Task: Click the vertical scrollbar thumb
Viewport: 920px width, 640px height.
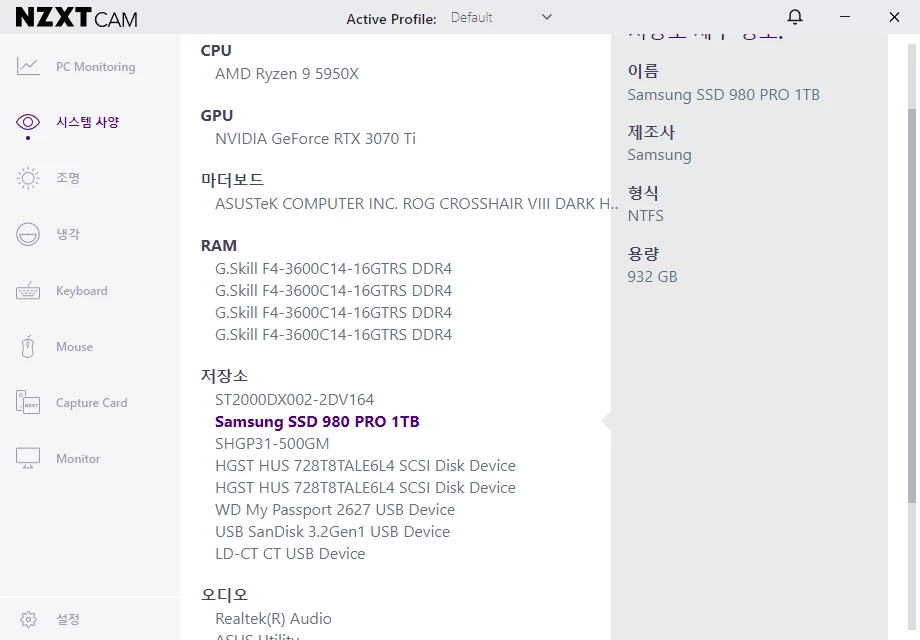Action: (x=911, y=305)
